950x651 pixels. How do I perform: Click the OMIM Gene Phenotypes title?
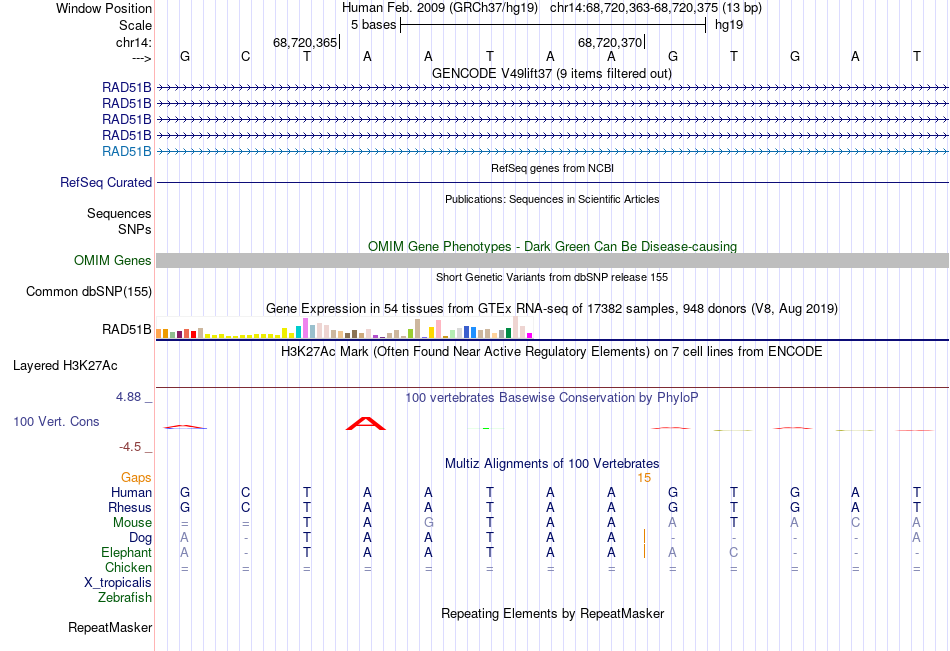point(552,247)
